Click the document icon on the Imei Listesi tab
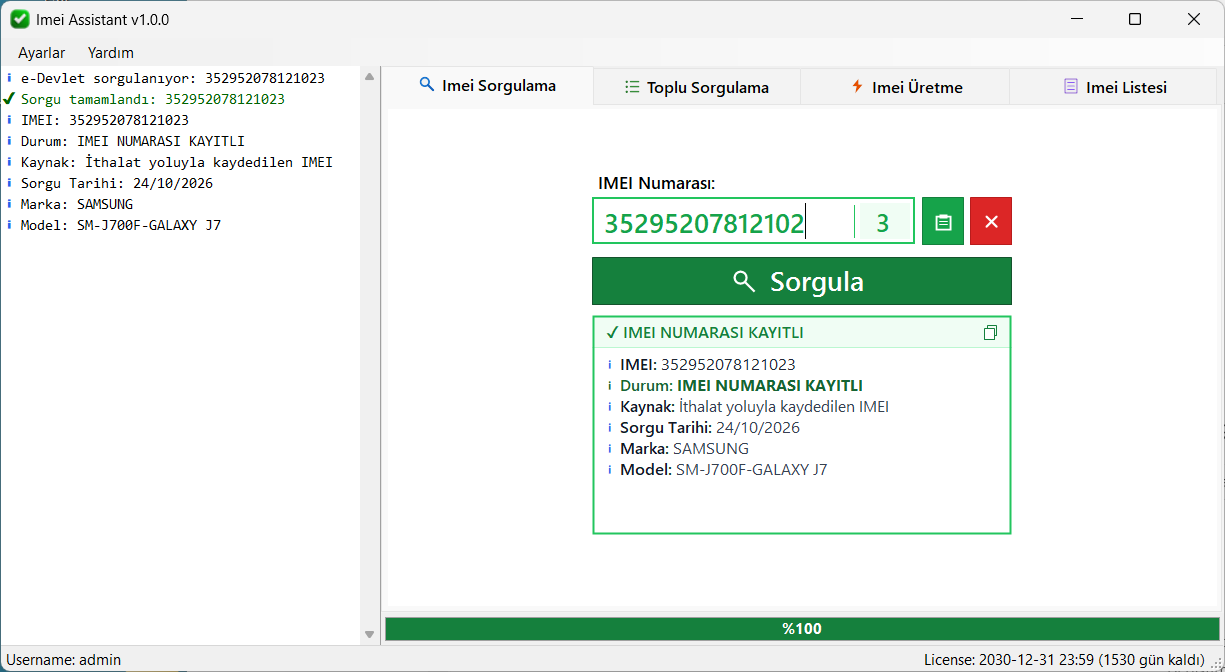 pyautogui.click(x=1071, y=86)
